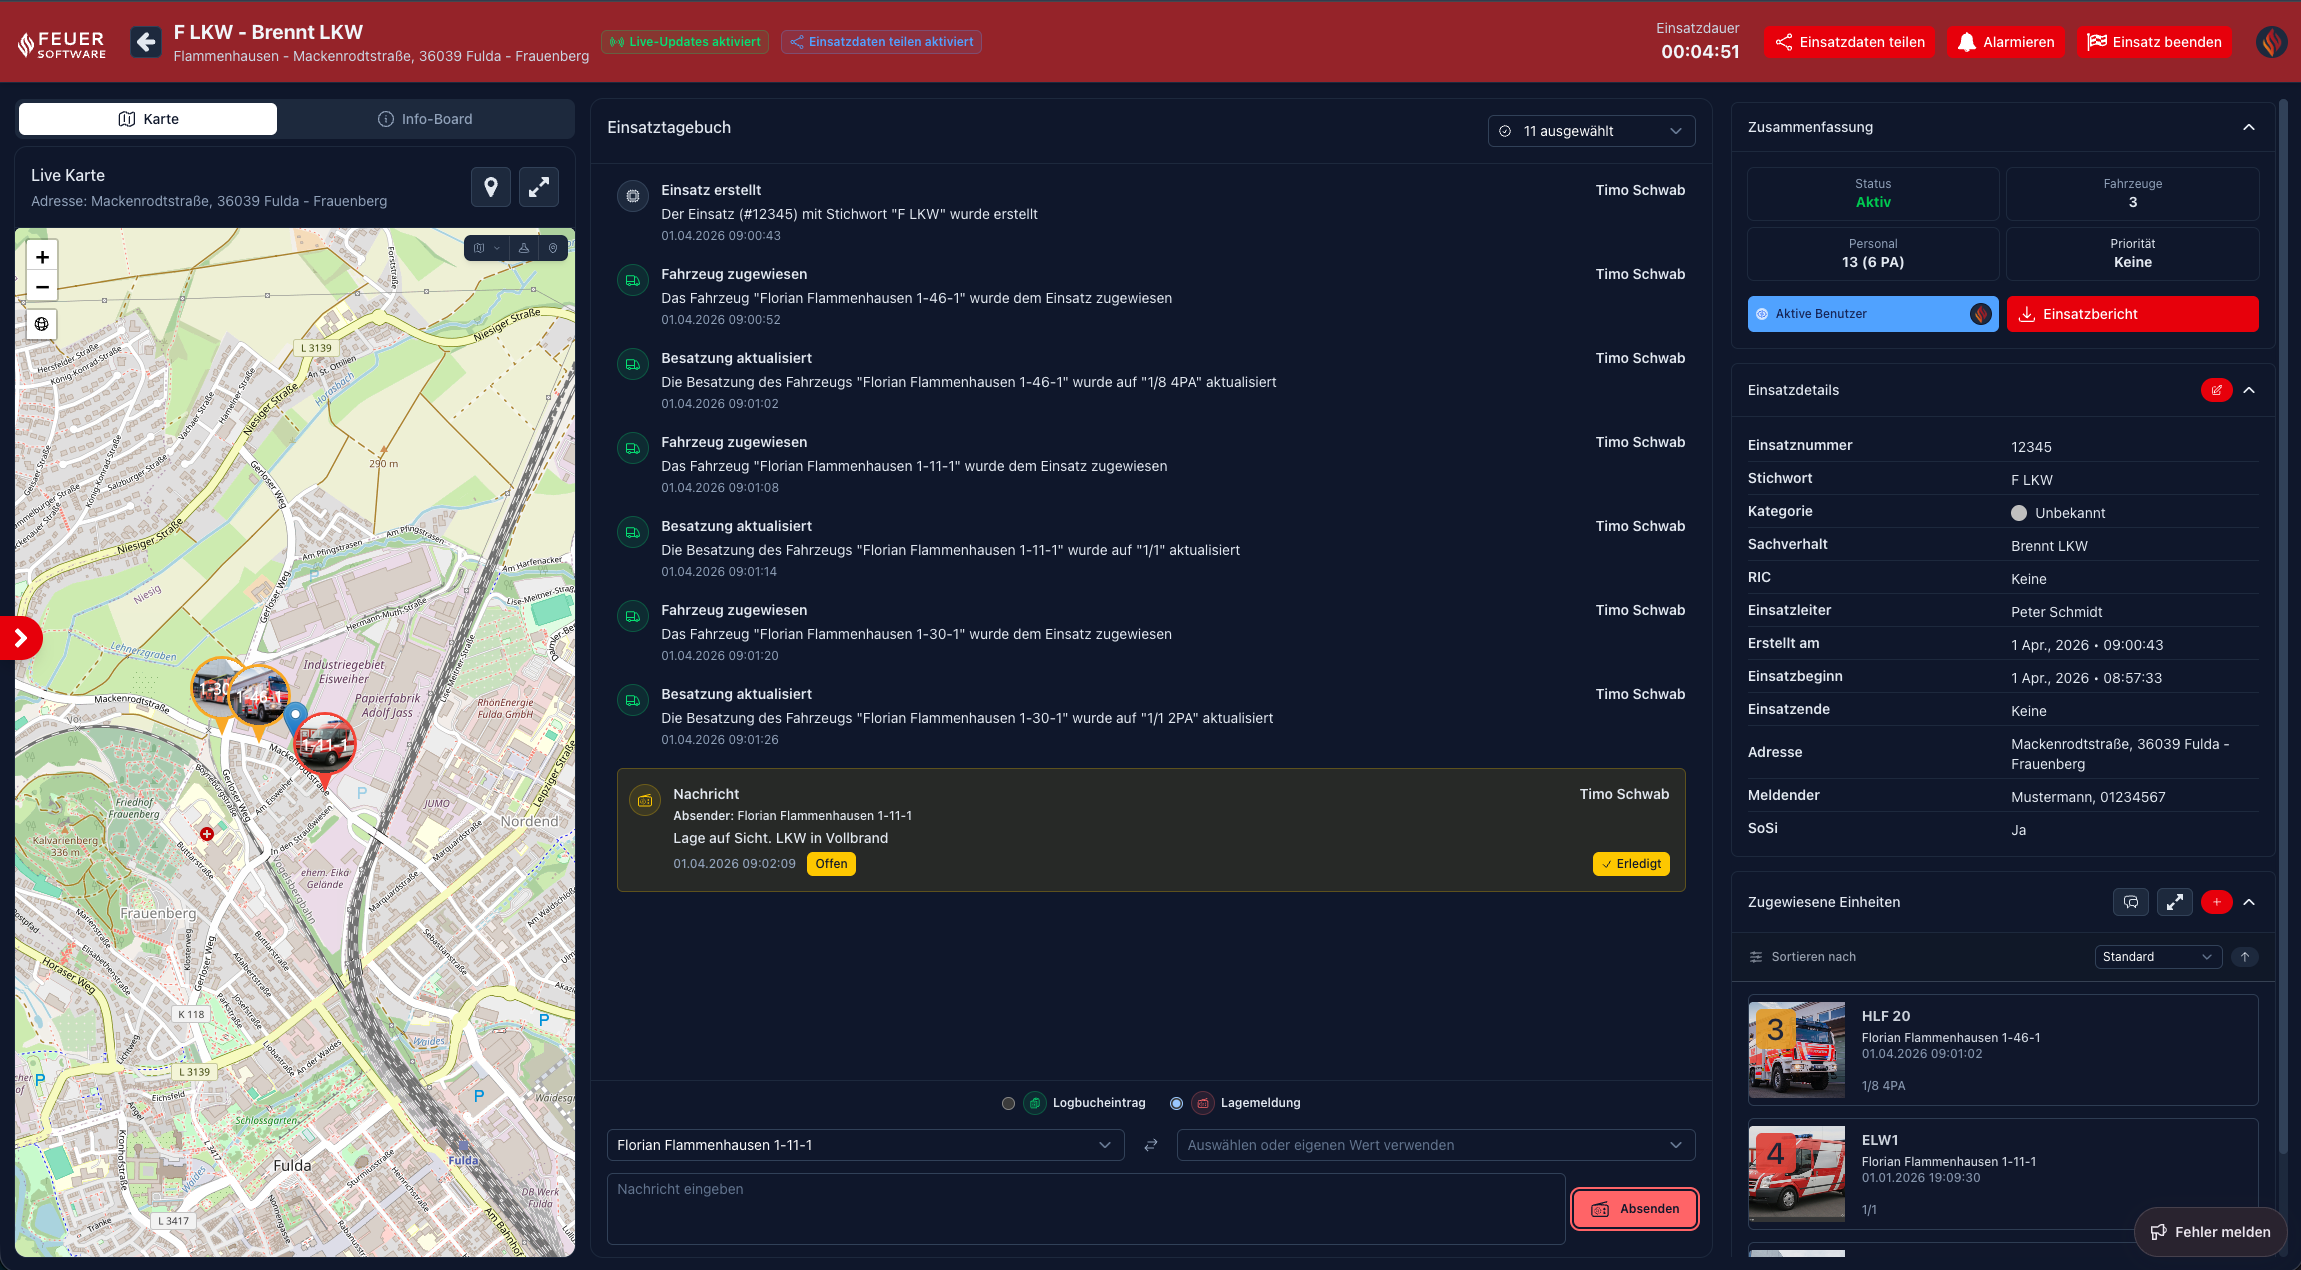Click the Nachricht eingeben message field

[x=1085, y=1208]
